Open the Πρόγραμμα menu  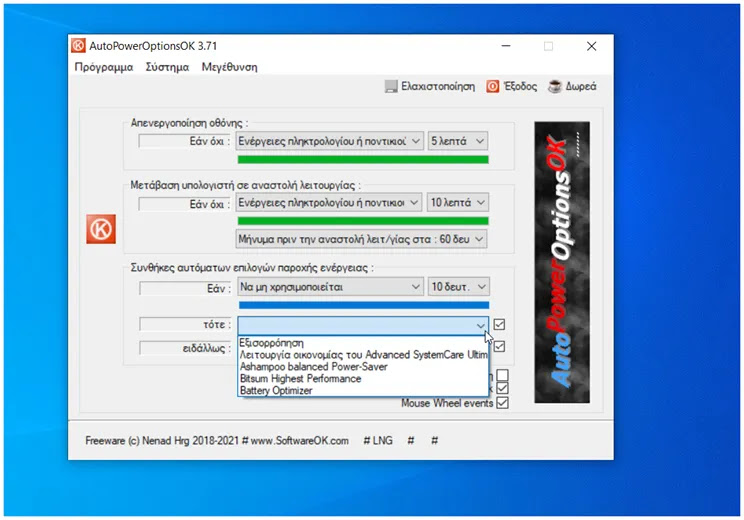coord(104,67)
